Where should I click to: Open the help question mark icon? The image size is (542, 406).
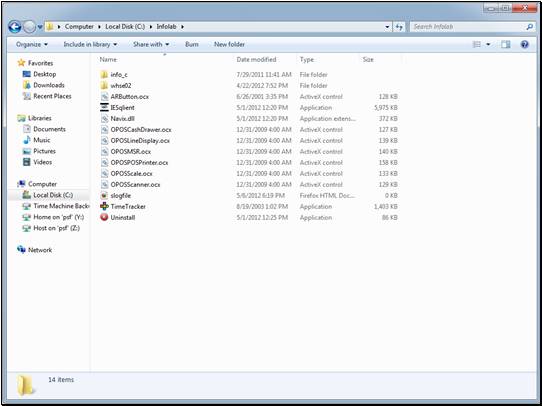click(x=524, y=44)
